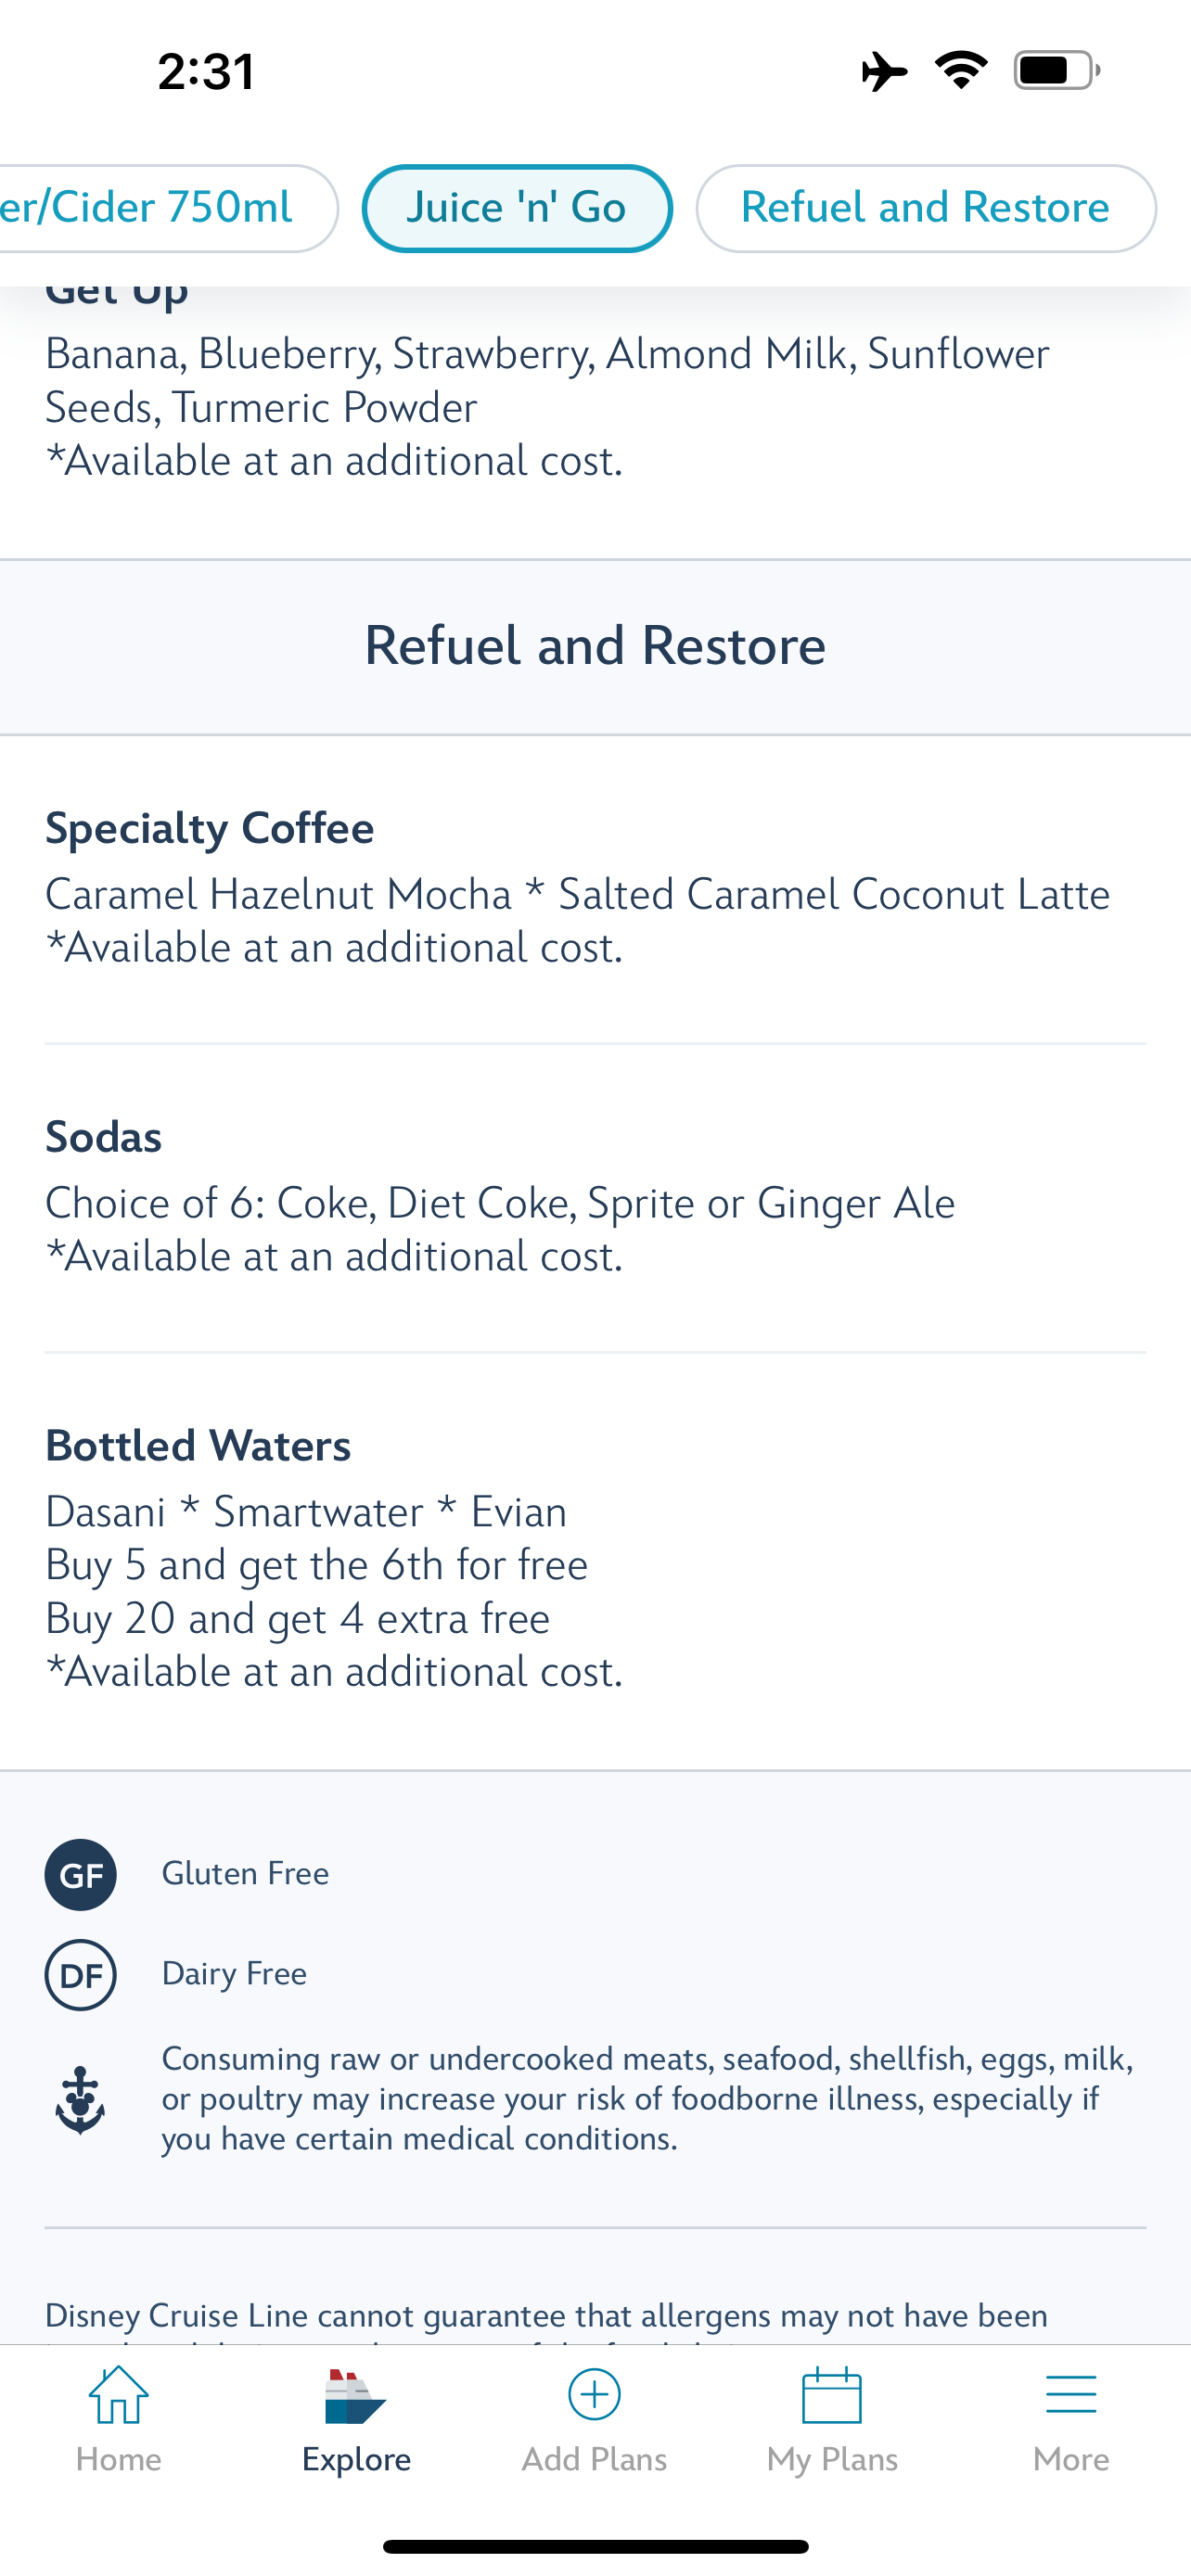The height and width of the screenshot is (2576, 1191).
Task: Switch to Refuel and Restore tab
Action: tap(925, 208)
